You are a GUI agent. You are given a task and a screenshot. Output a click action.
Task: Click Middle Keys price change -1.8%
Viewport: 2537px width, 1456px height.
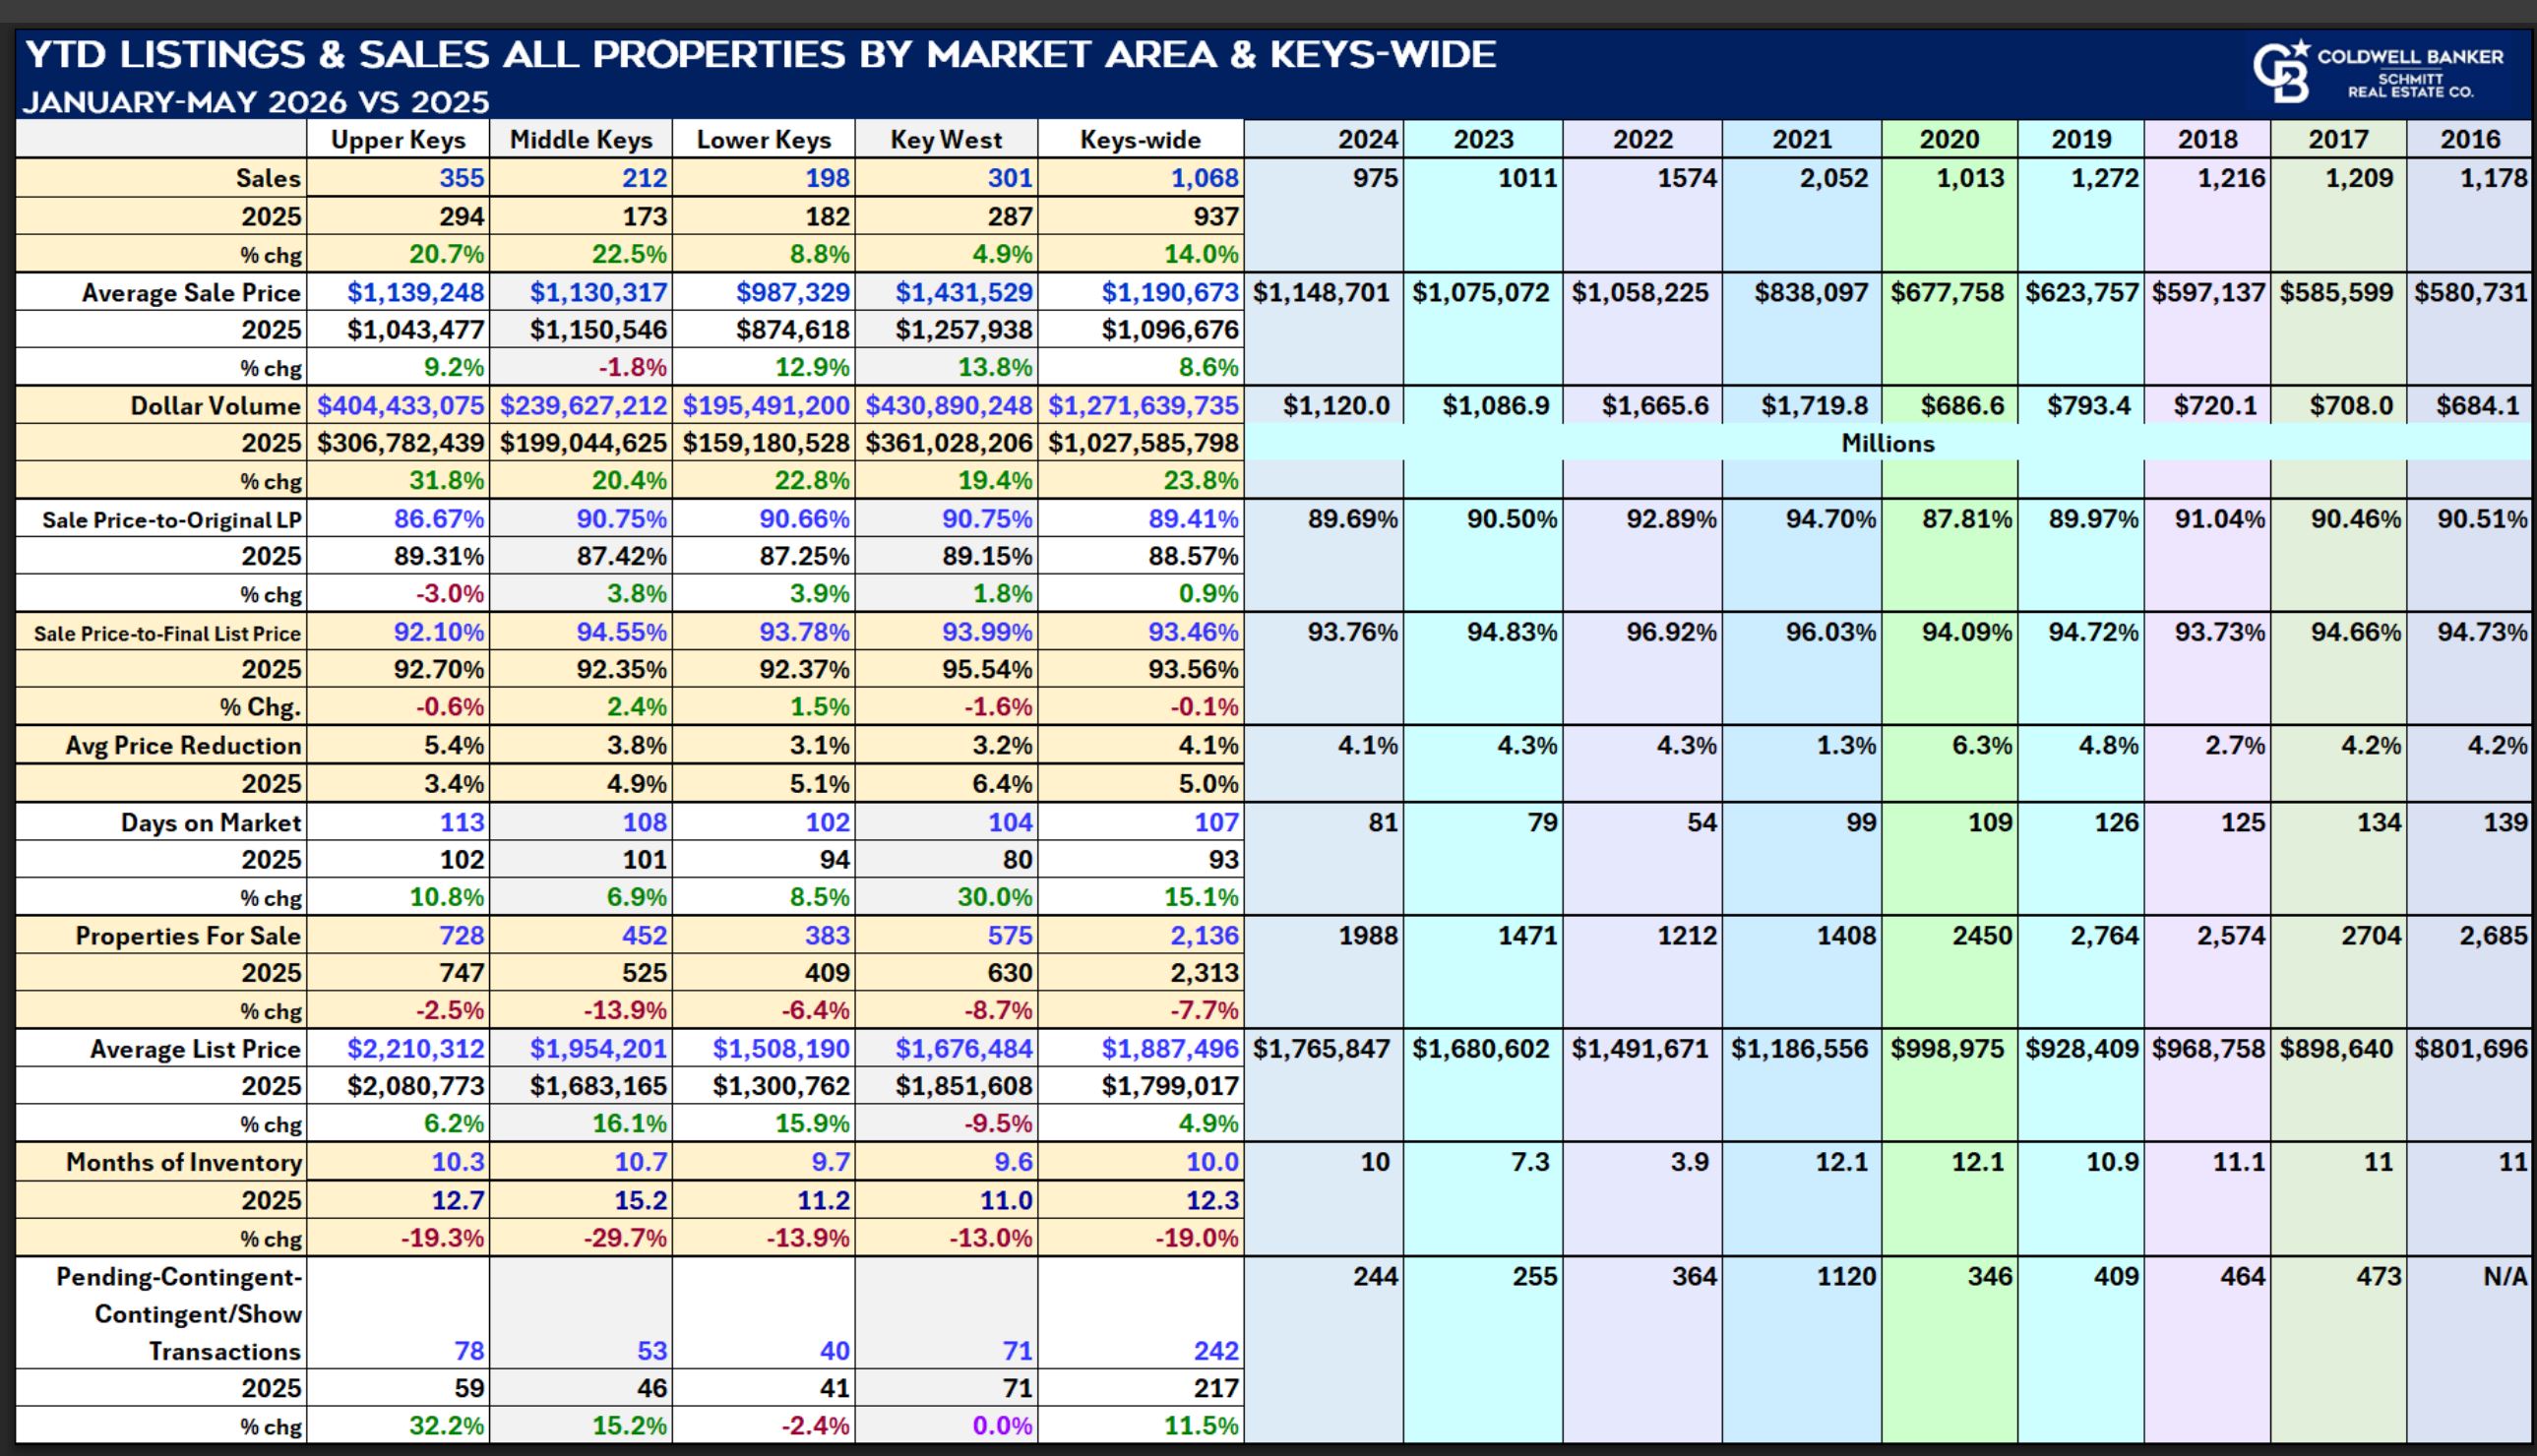[x=633, y=368]
